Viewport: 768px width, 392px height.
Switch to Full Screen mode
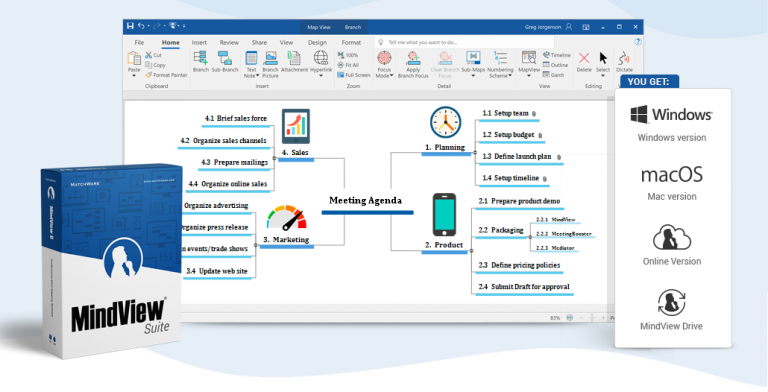tap(354, 75)
